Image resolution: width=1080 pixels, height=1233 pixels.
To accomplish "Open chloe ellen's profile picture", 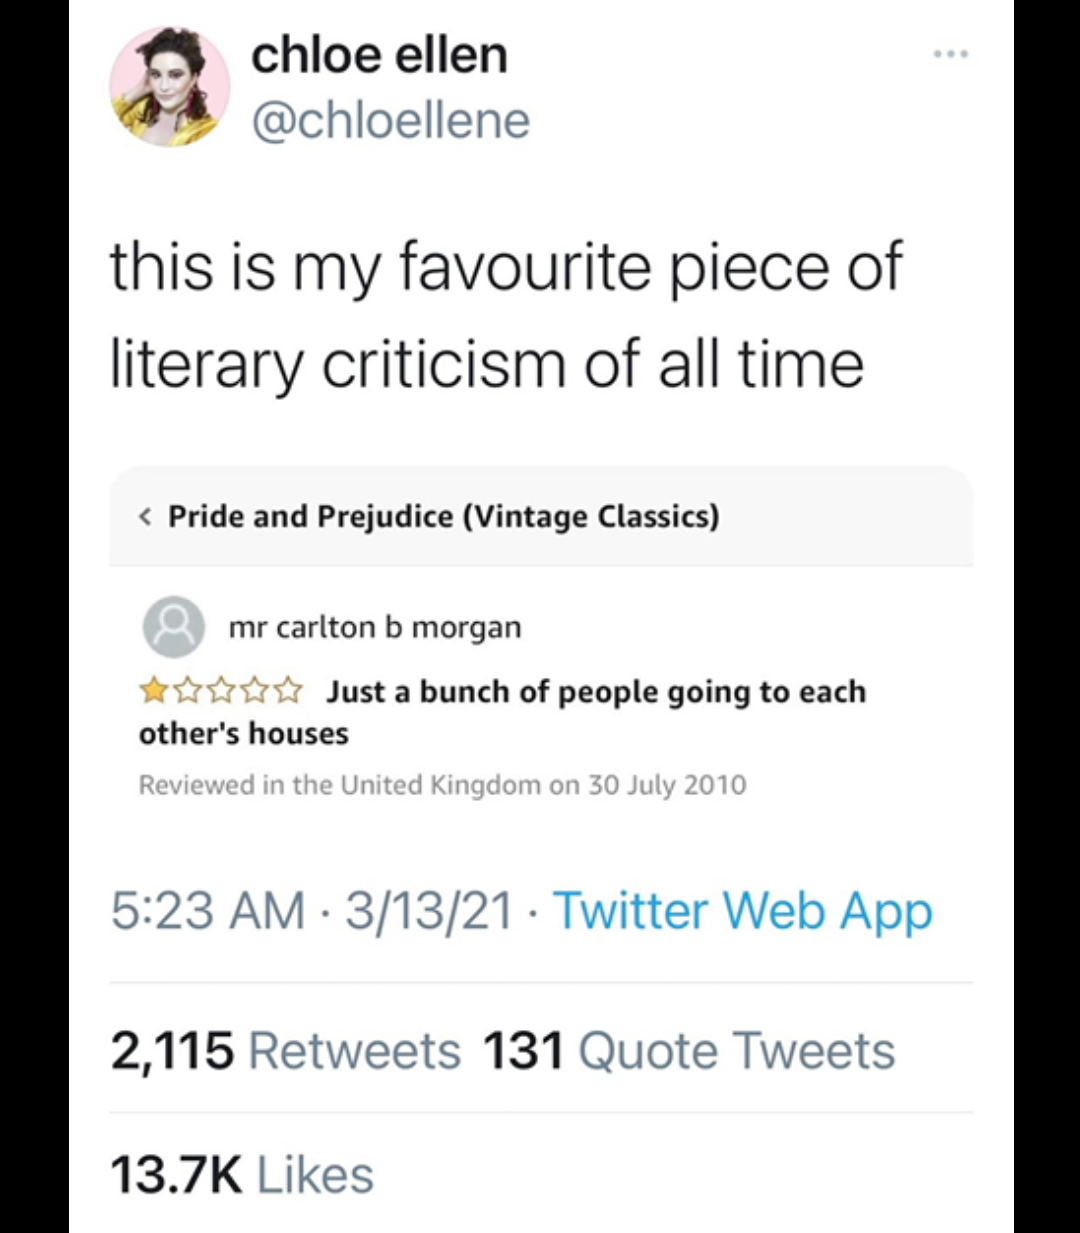I will pos(169,87).
